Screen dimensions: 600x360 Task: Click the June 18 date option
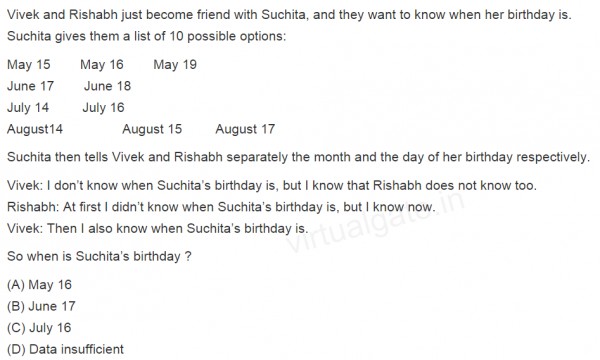(108, 86)
